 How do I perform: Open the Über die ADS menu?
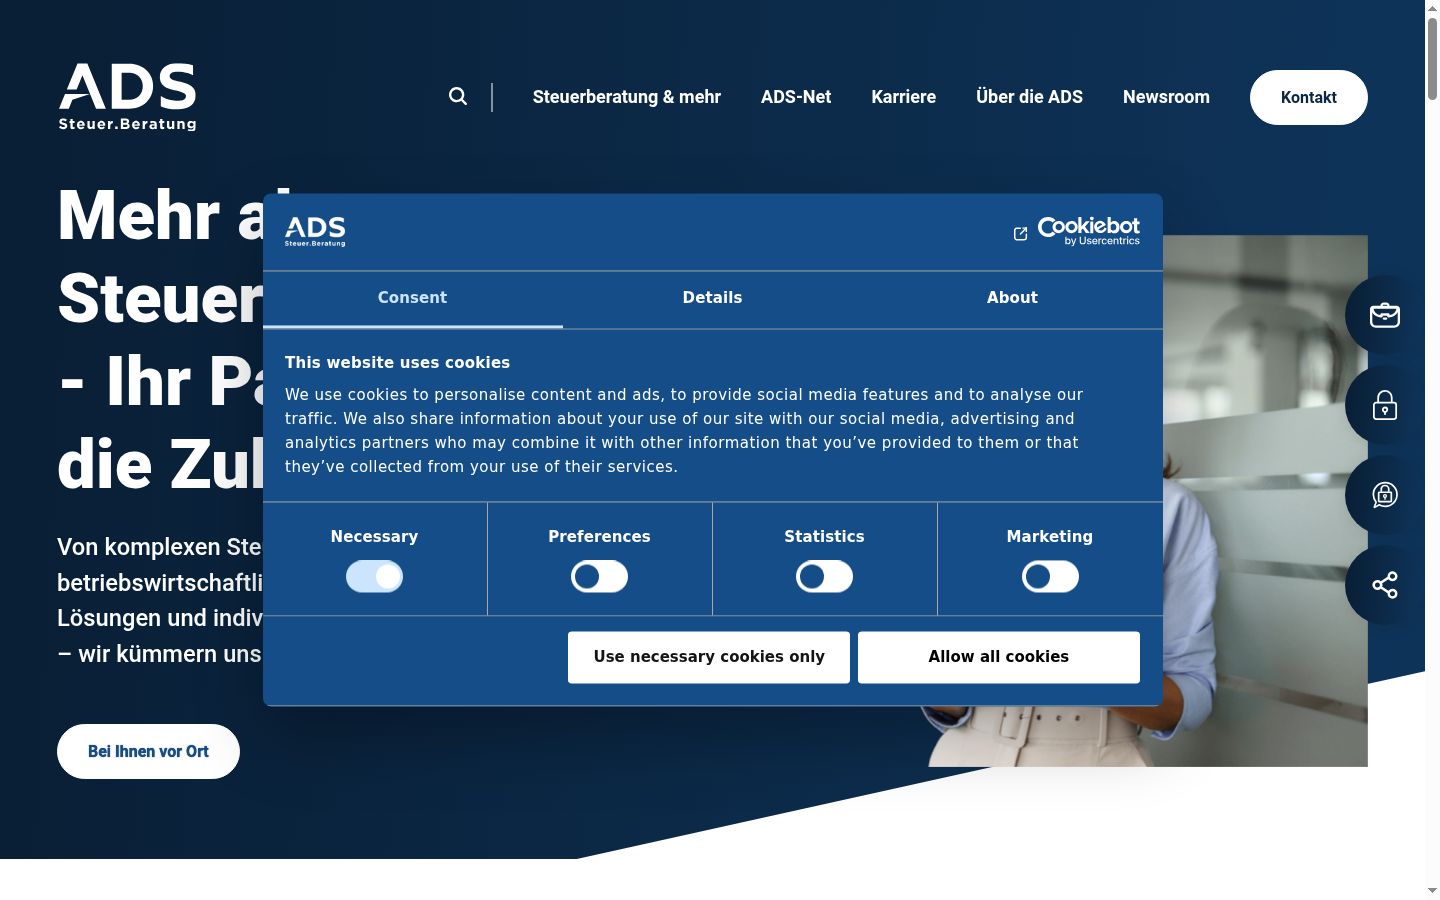[x=1029, y=97]
